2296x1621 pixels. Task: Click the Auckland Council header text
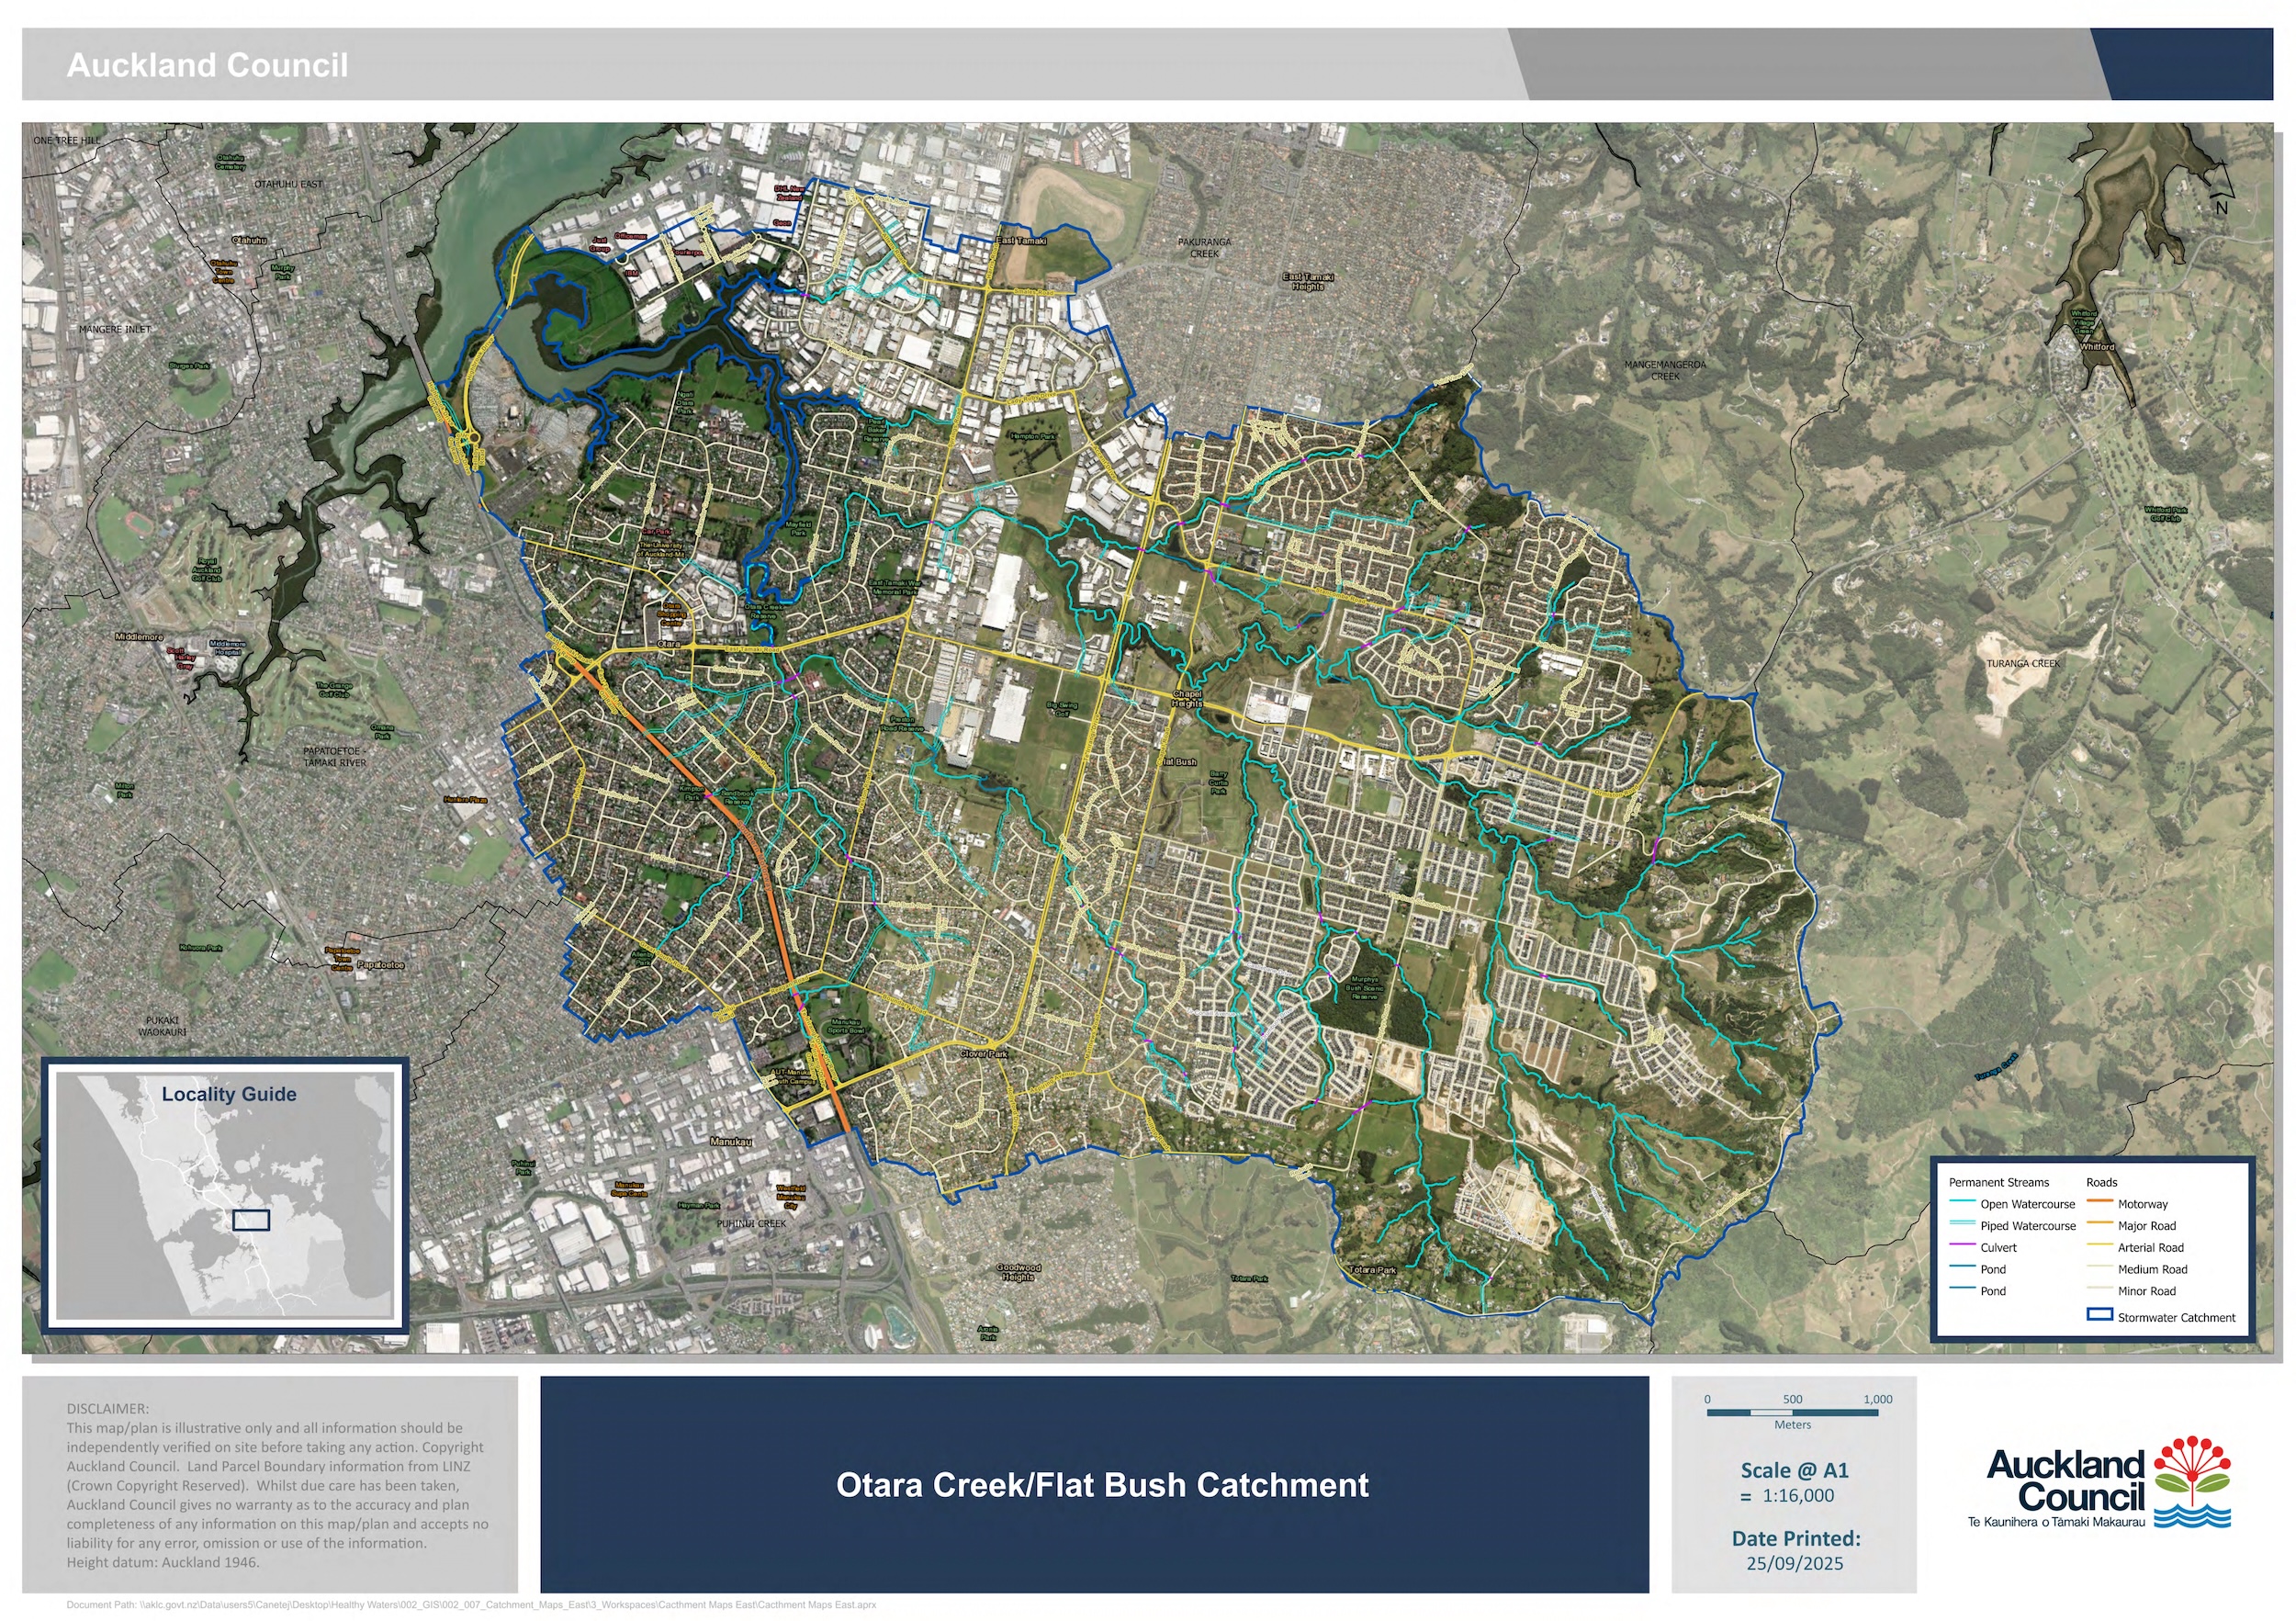(x=207, y=66)
